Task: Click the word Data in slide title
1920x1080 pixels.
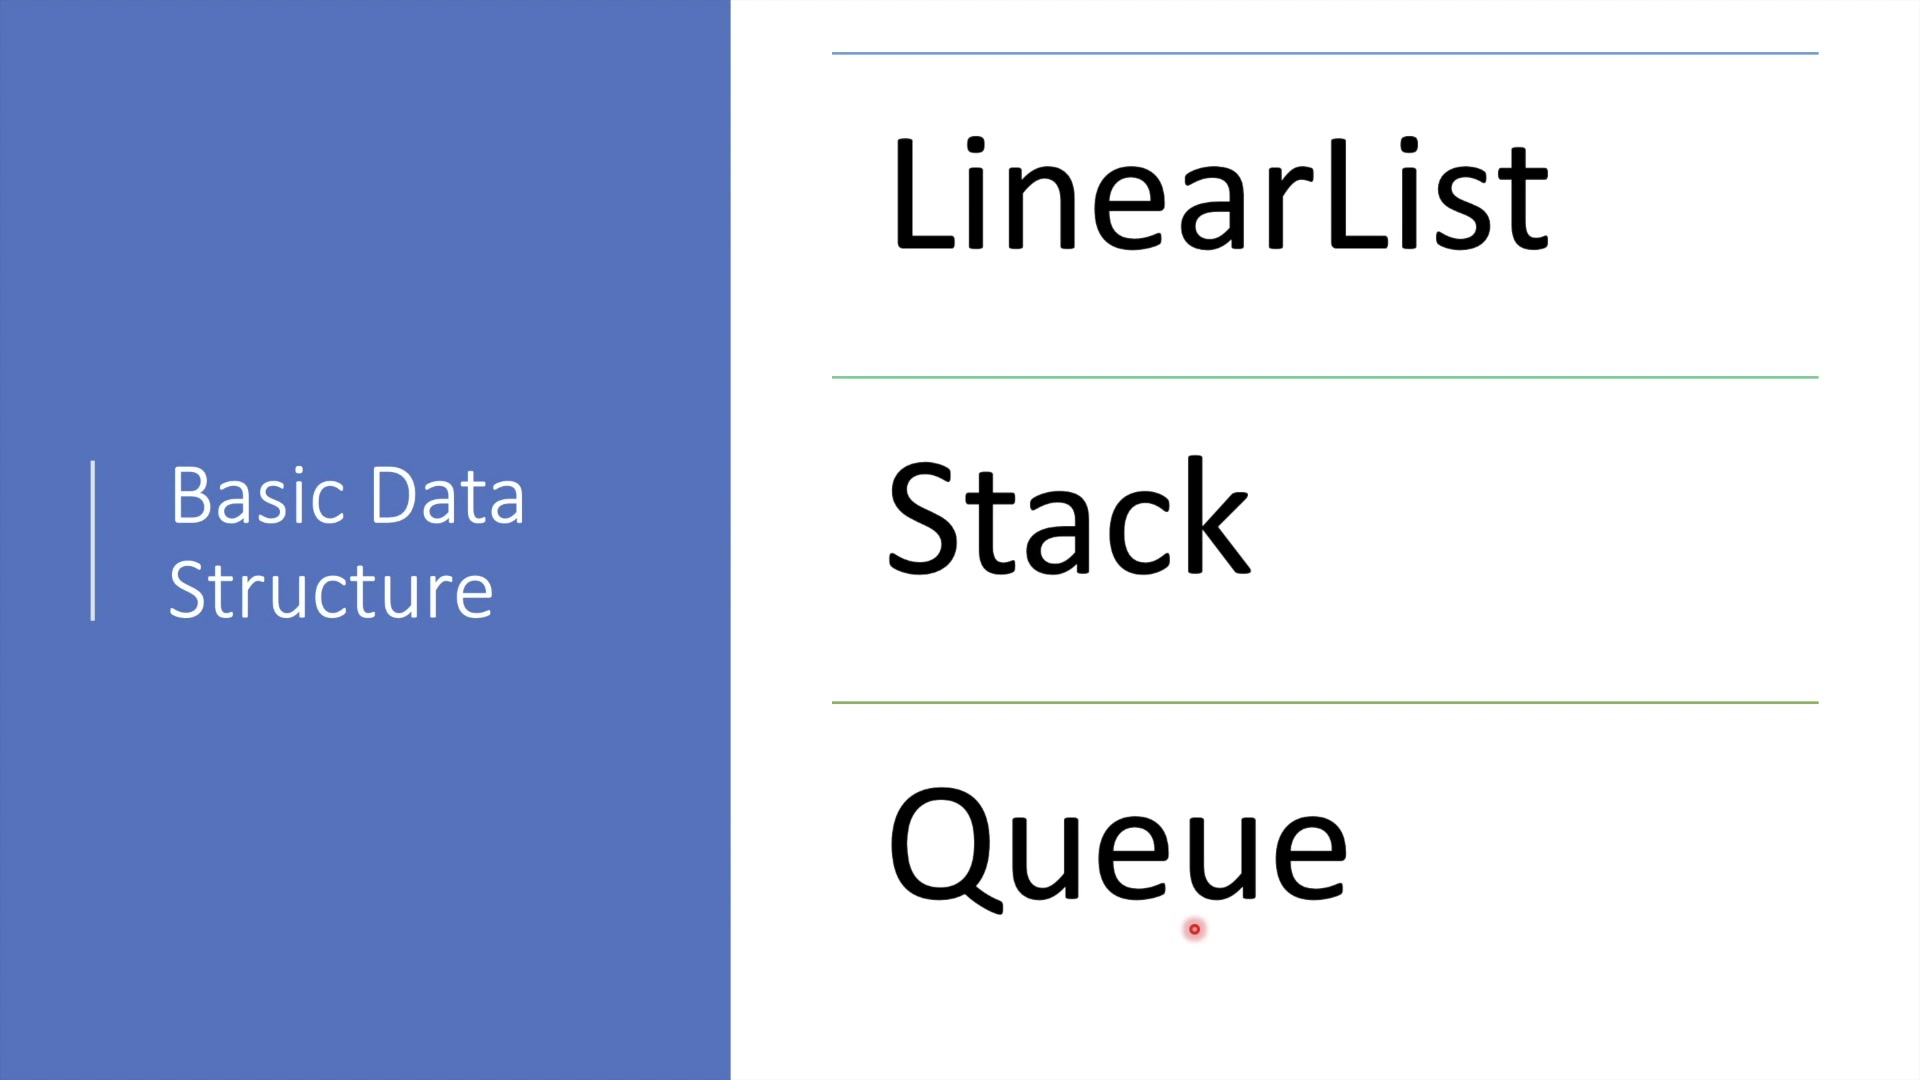Action: [447, 496]
